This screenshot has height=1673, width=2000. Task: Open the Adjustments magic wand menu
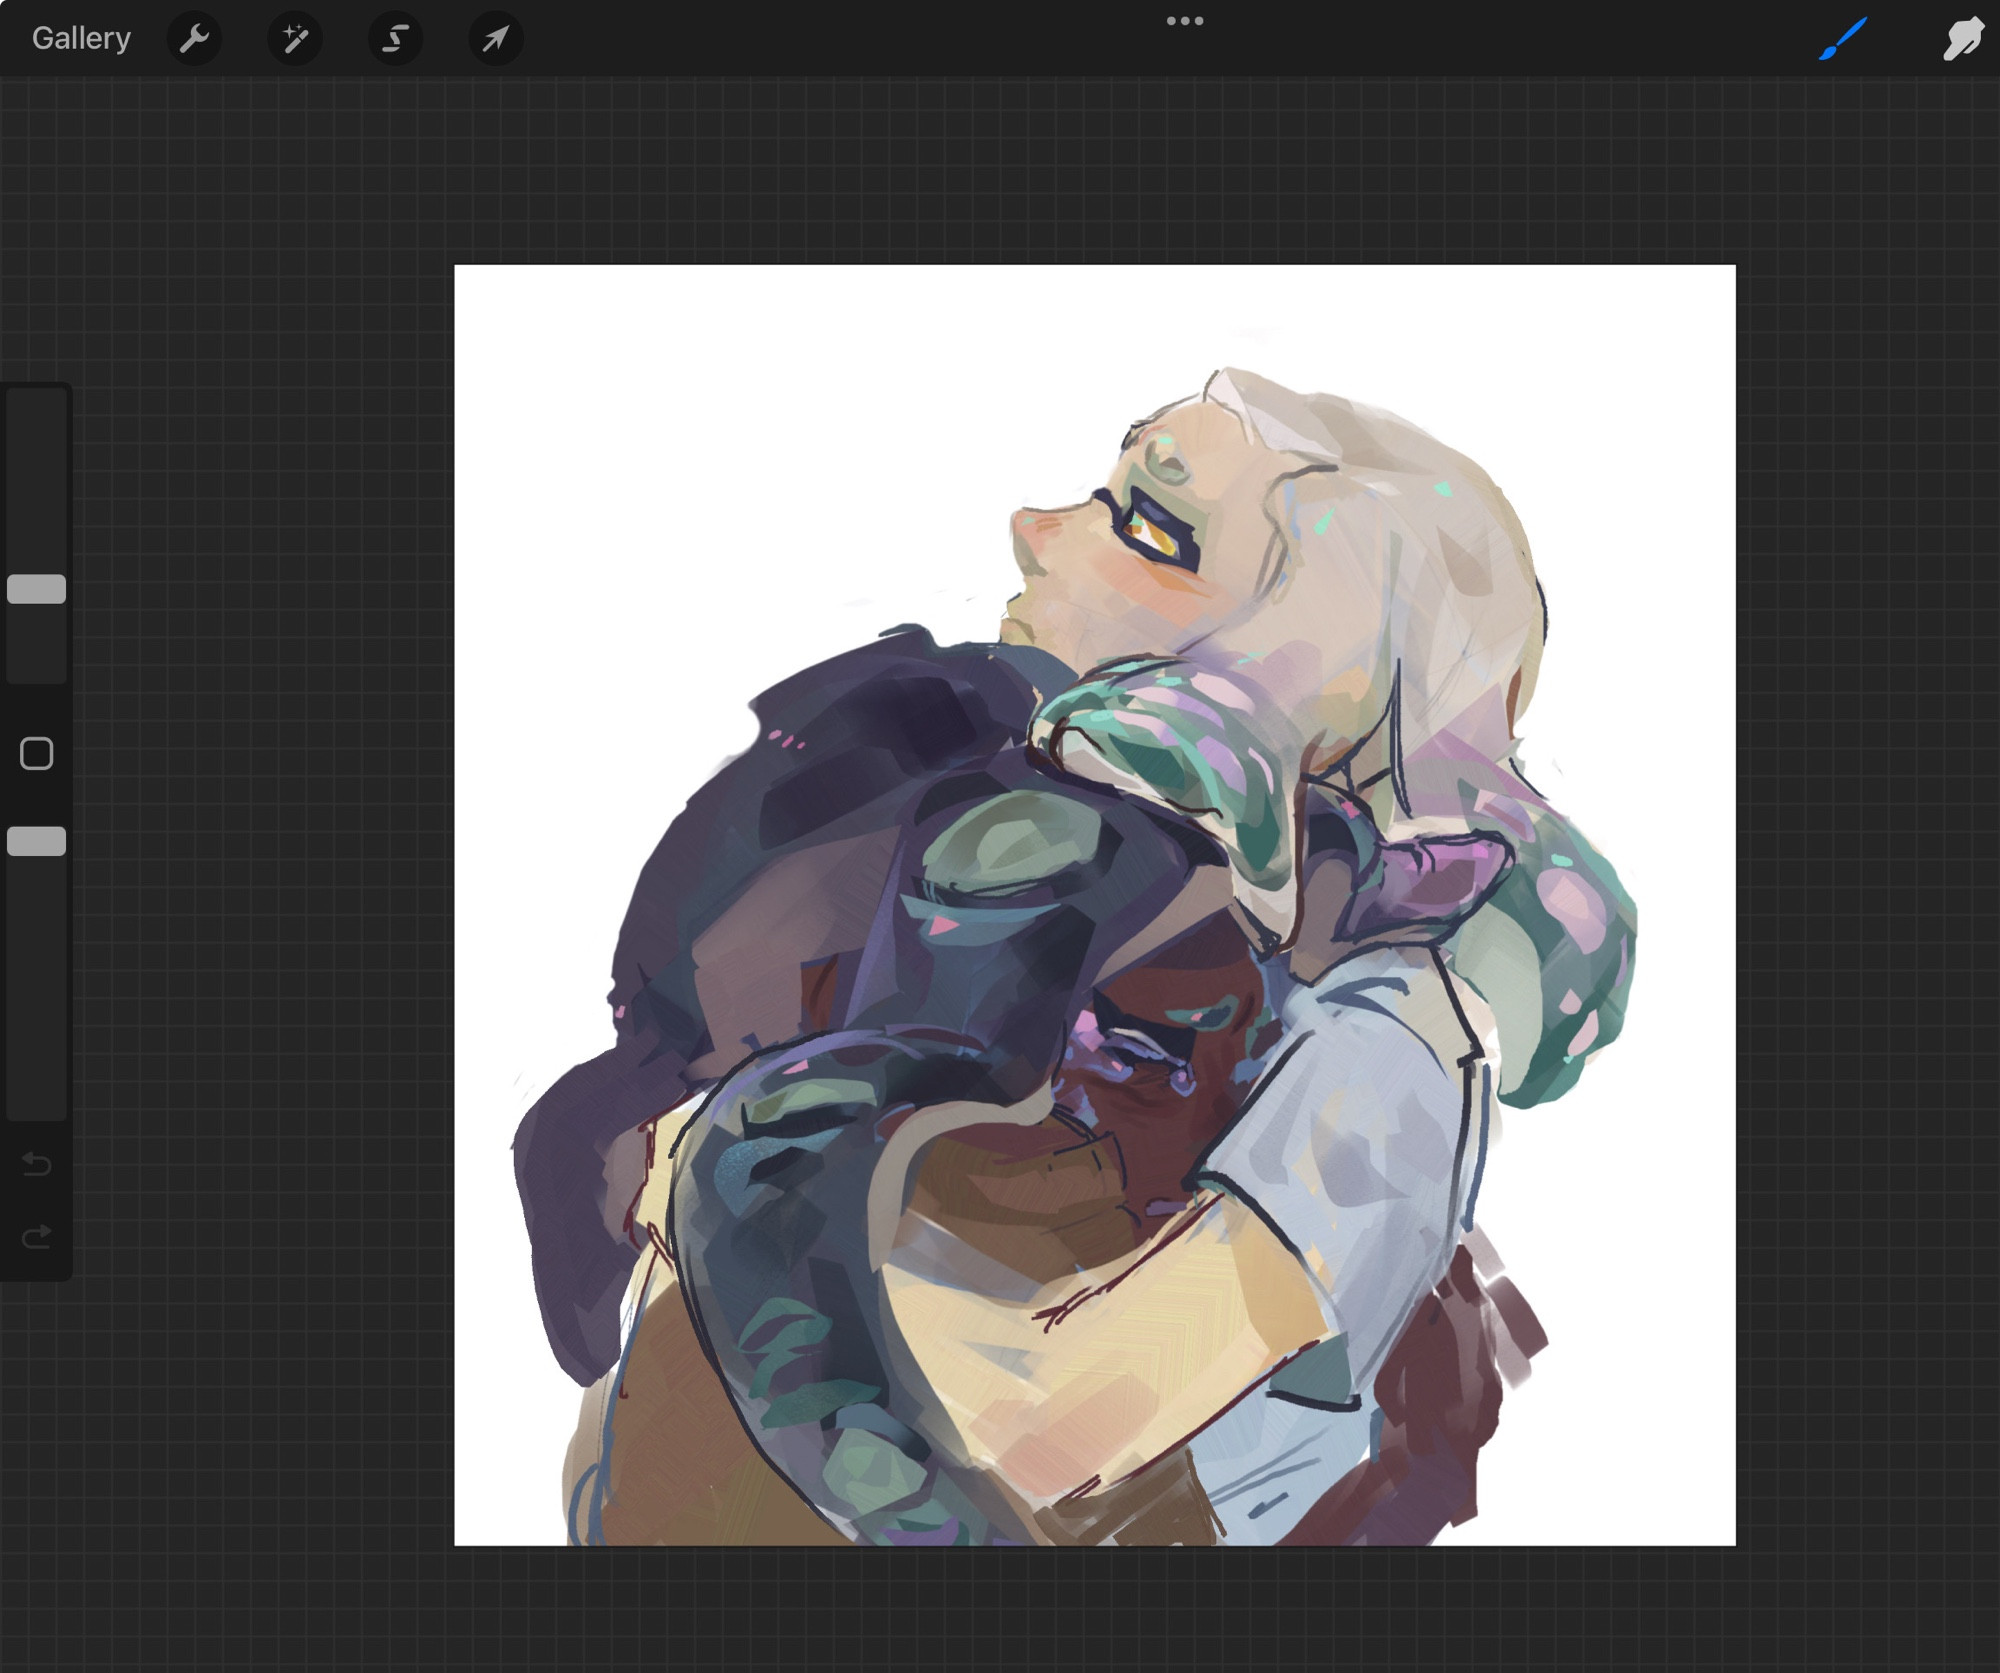point(295,39)
